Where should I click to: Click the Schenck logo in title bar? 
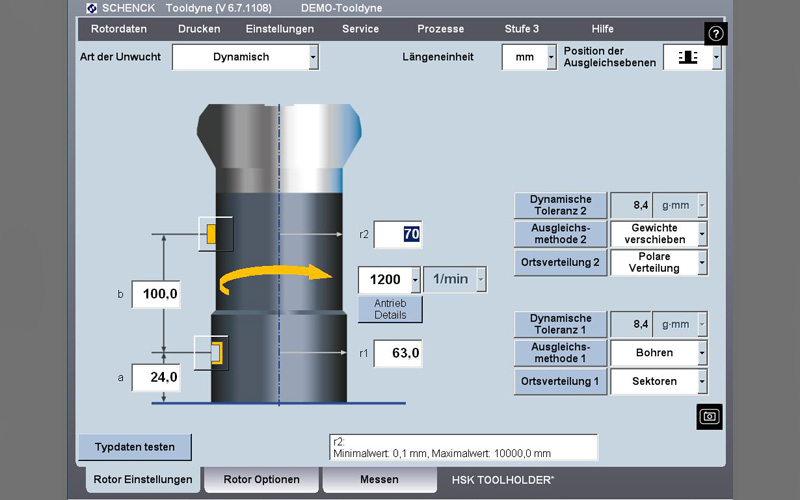[x=92, y=8]
